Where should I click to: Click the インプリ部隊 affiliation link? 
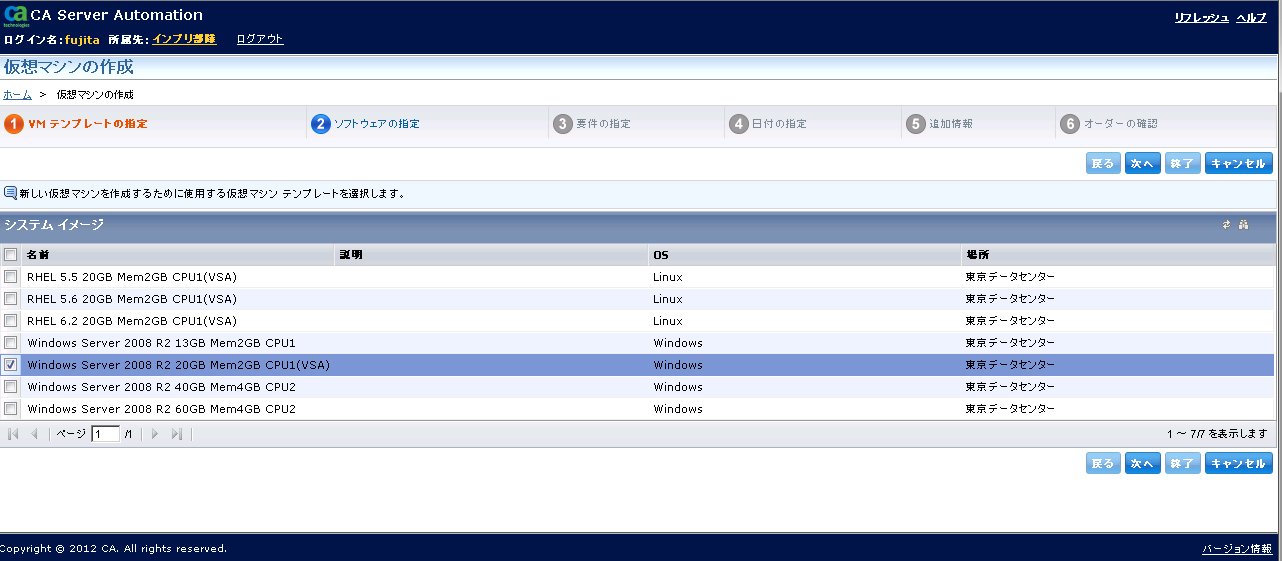click(x=184, y=39)
